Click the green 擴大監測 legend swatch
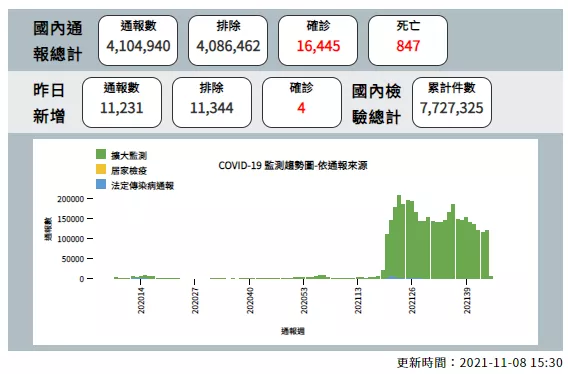Image resolution: width=568 pixels, height=374 pixels. 101,154
